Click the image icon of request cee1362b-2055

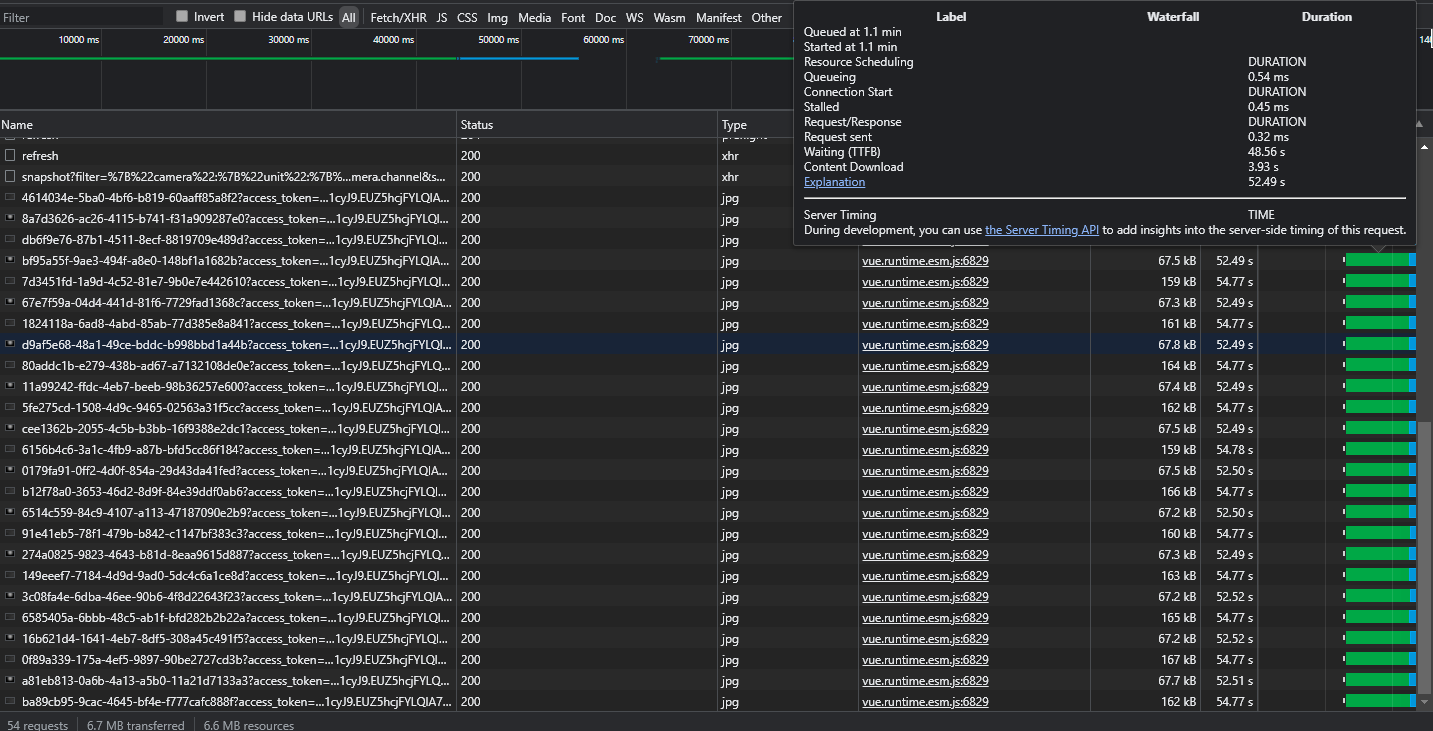click(x=10, y=429)
